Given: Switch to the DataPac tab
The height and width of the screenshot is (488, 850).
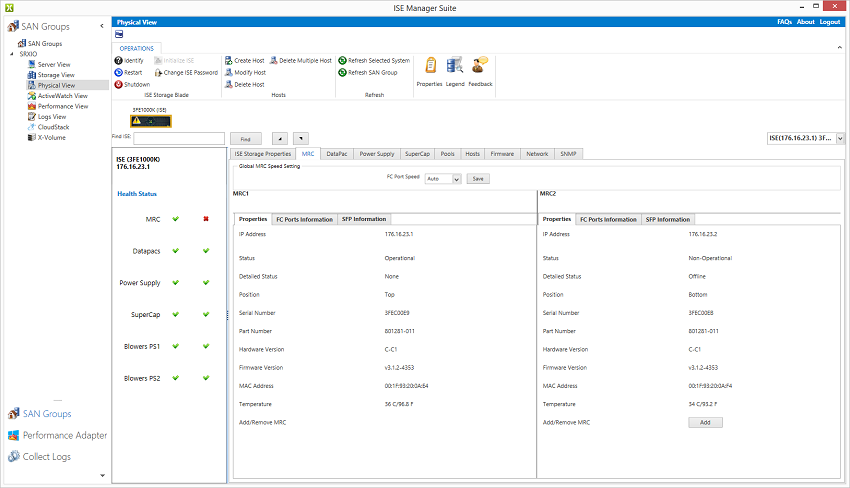Looking at the screenshot, I should pyautogui.click(x=337, y=154).
